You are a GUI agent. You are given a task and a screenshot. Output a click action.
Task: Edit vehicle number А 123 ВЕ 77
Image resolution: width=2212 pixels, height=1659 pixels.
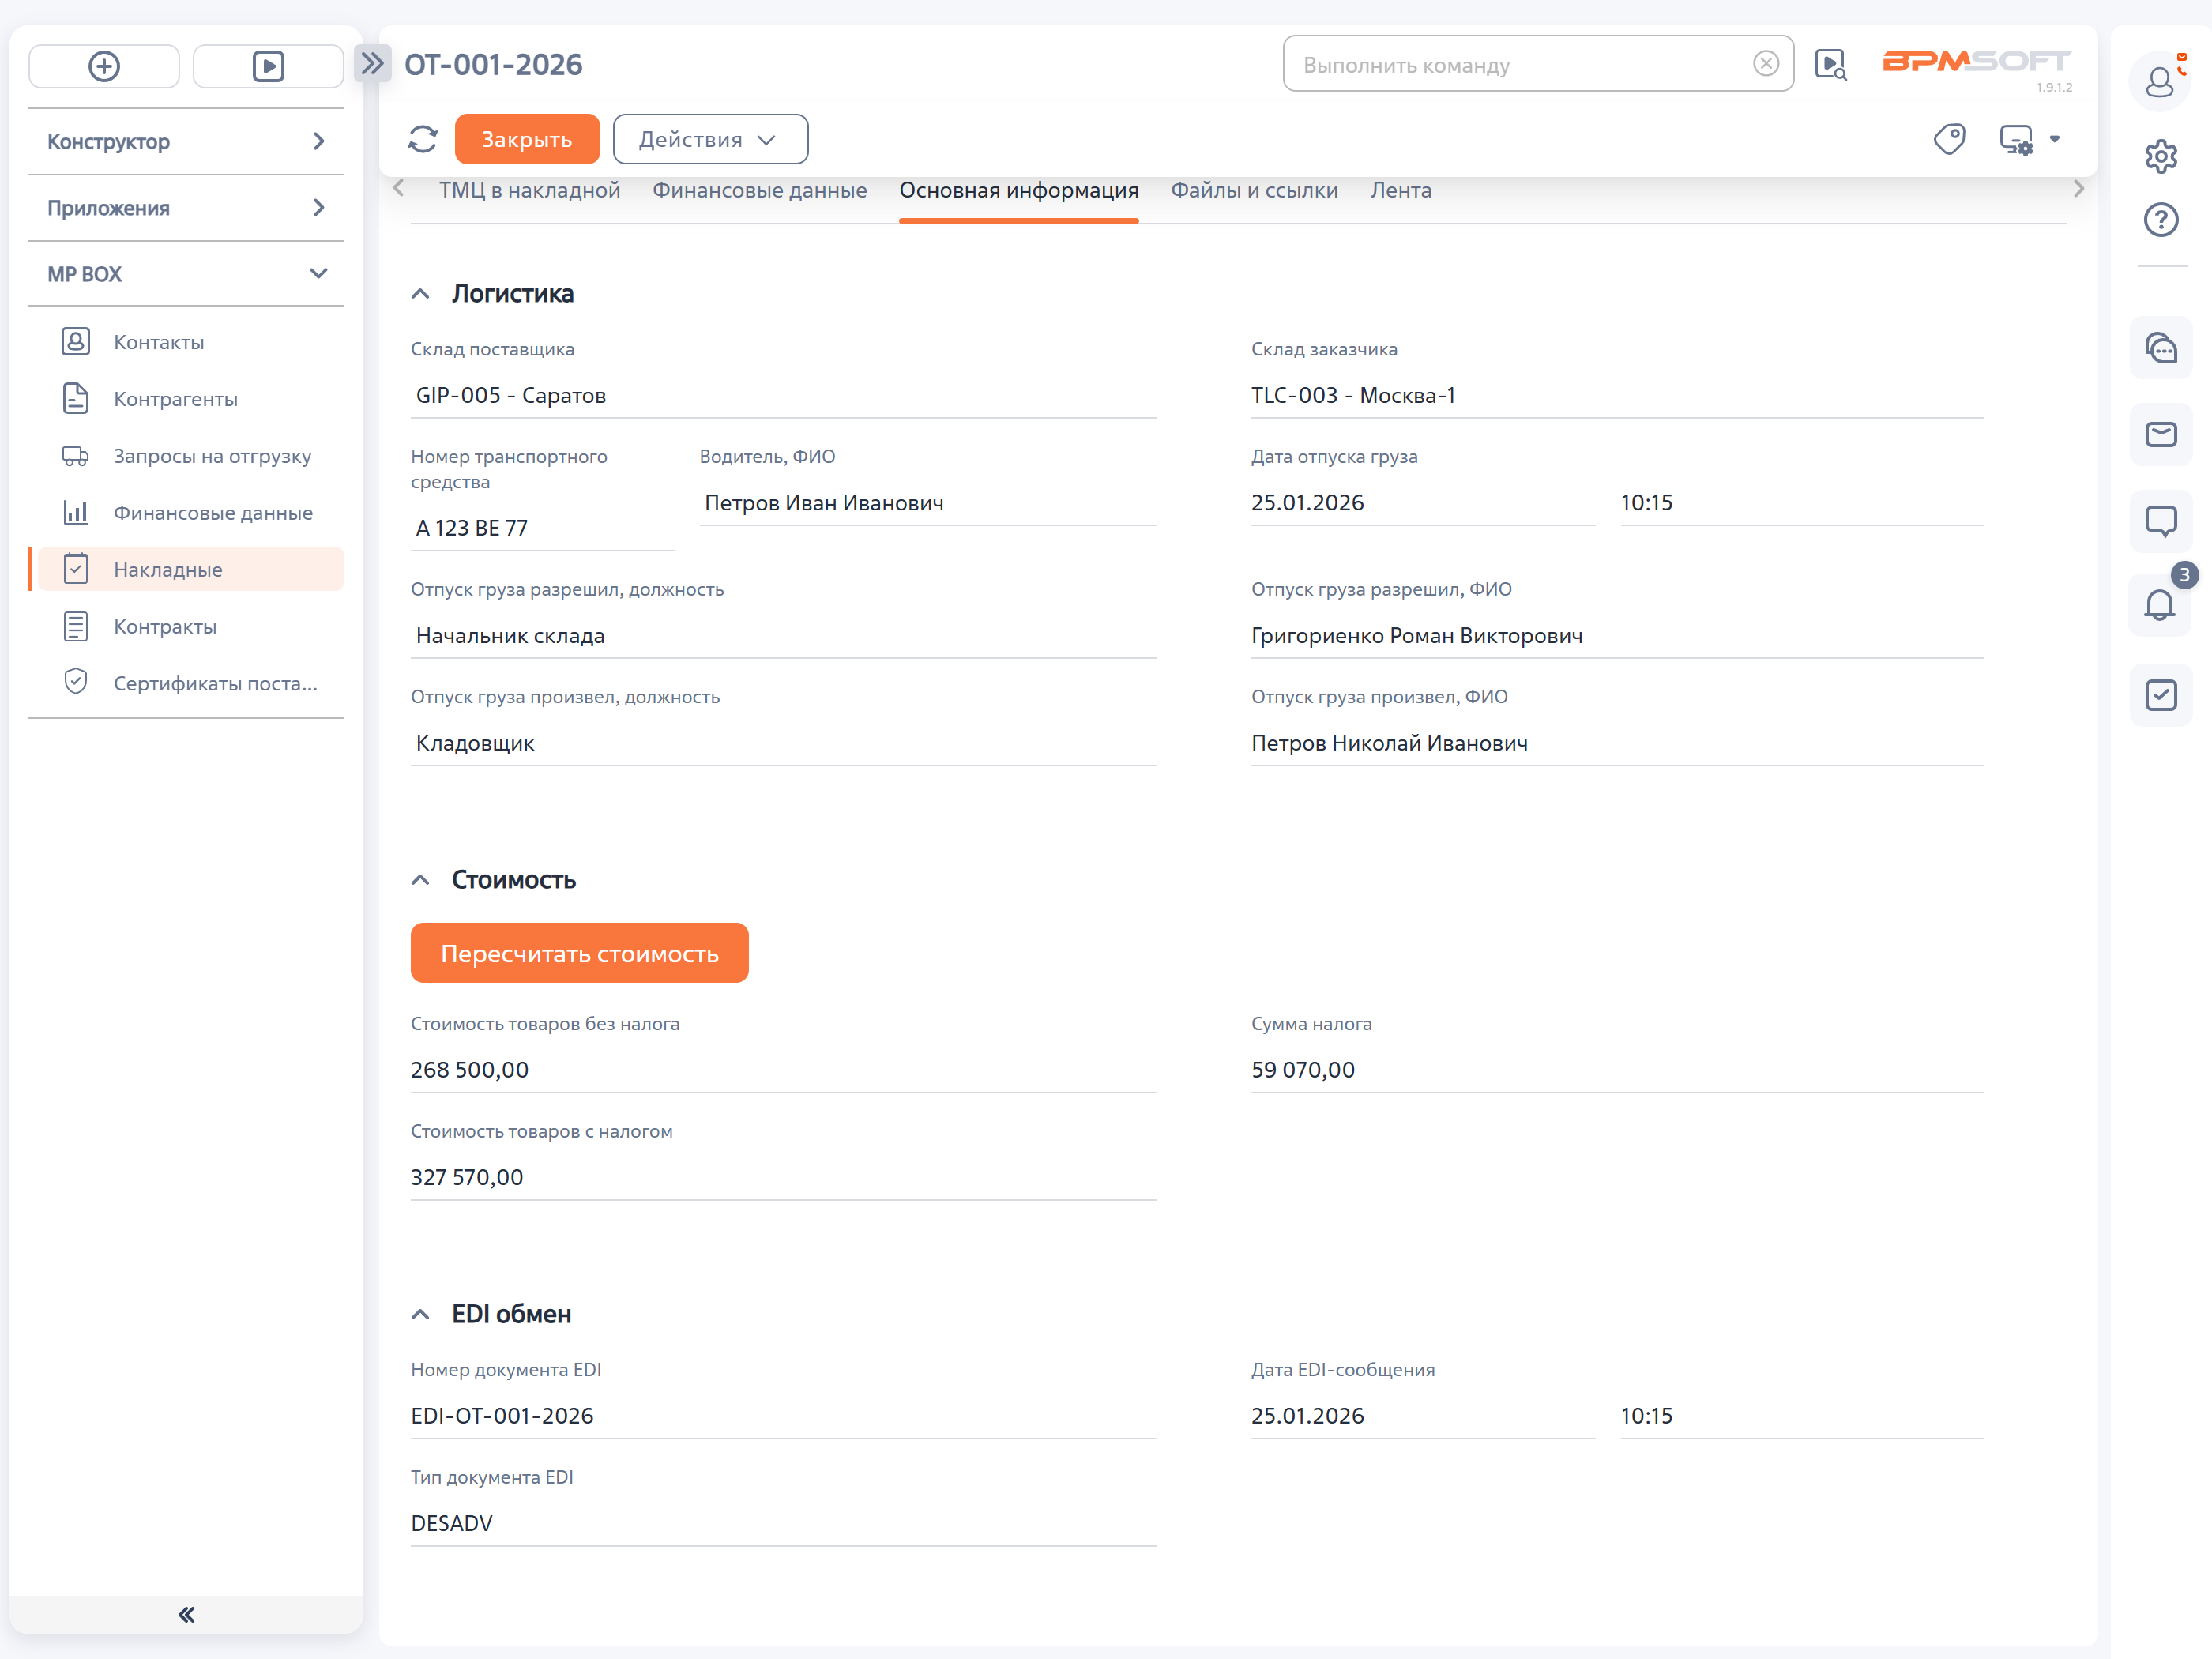pos(542,528)
